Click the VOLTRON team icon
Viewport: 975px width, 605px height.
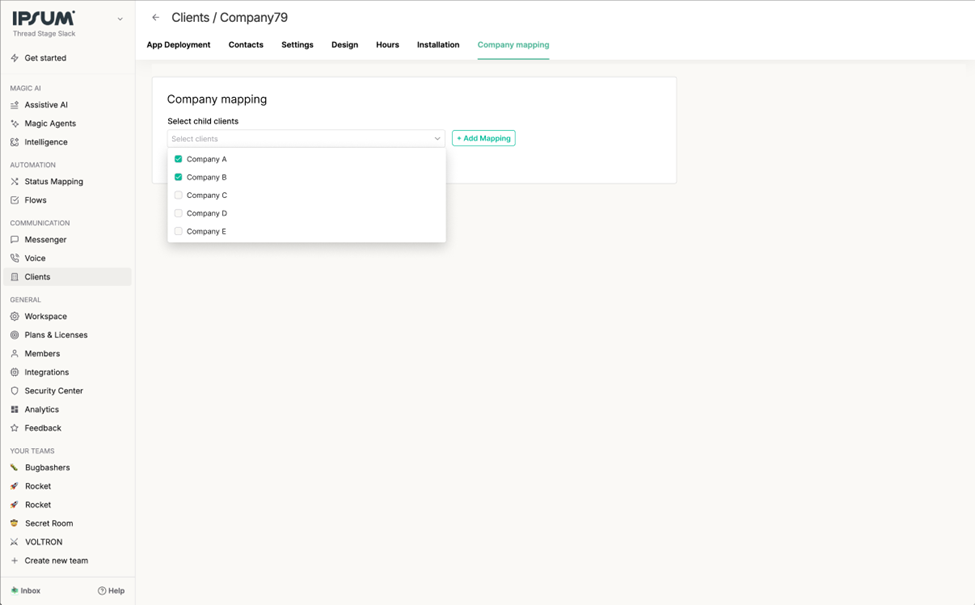(x=14, y=542)
